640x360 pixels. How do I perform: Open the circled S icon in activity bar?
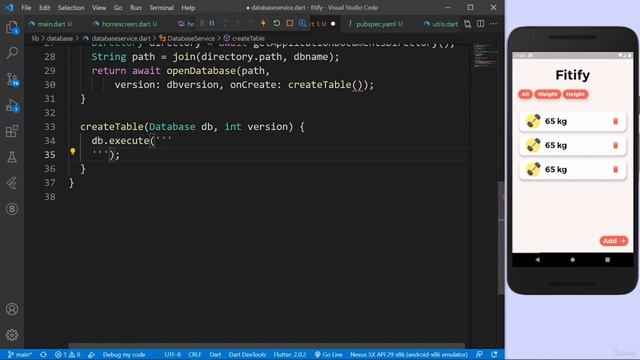pos(12,209)
